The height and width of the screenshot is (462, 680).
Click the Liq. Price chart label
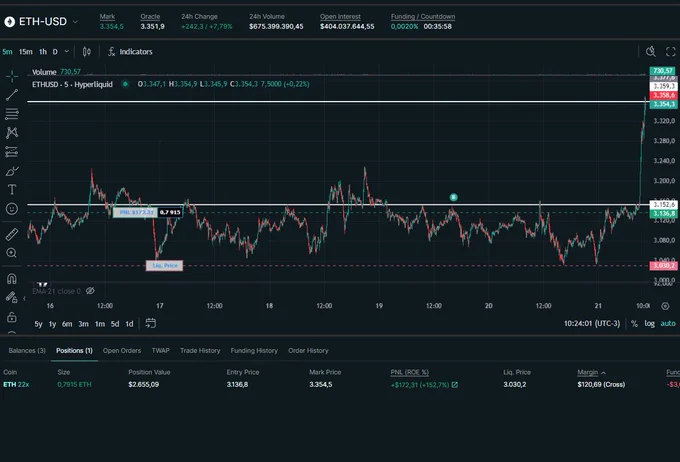pos(164,265)
